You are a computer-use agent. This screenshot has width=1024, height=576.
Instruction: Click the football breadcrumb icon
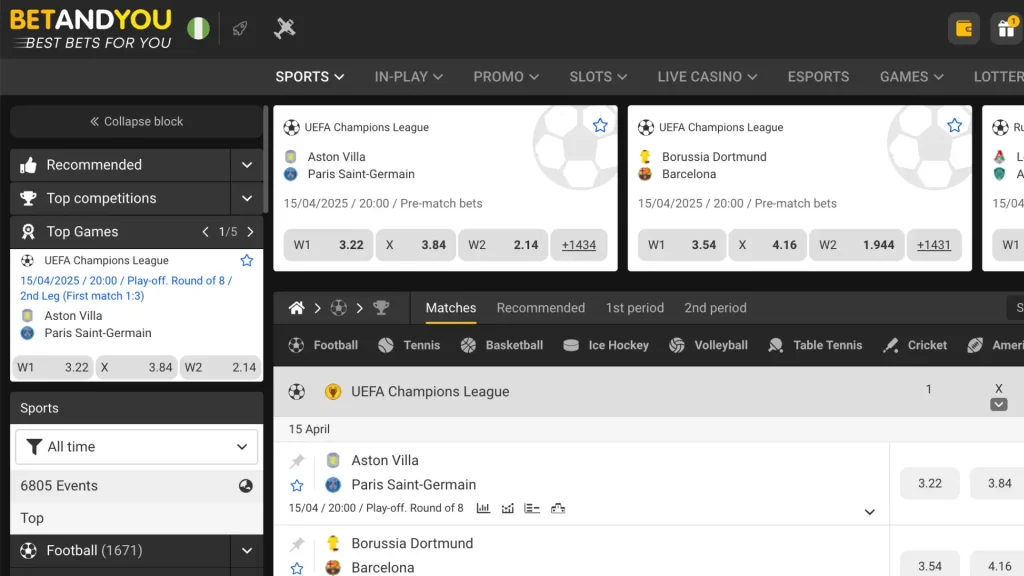pos(338,308)
